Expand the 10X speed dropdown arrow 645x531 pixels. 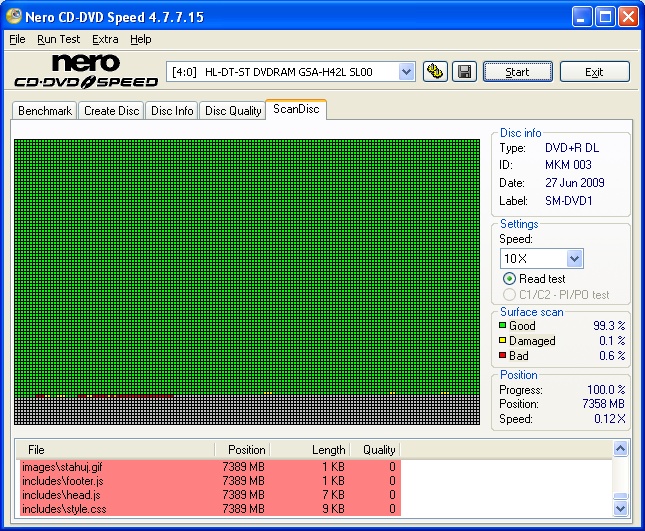click(x=574, y=259)
